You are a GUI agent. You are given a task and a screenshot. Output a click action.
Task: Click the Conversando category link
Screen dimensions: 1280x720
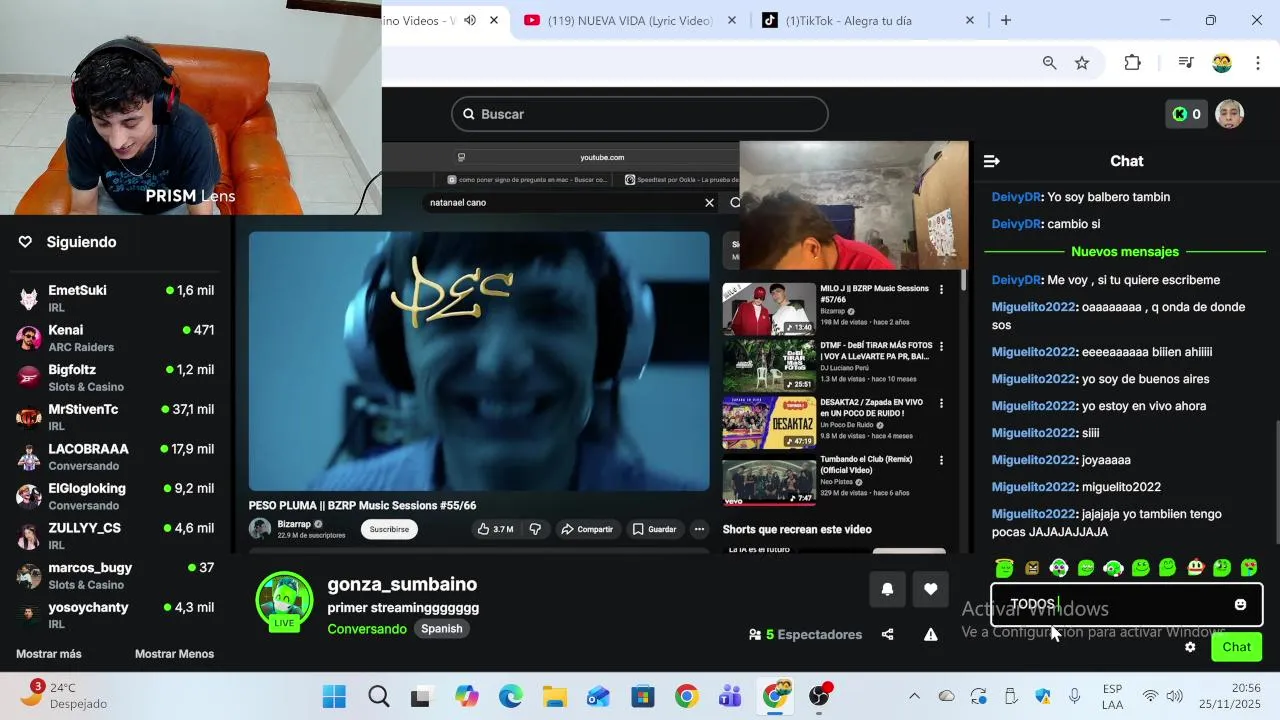[x=367, y=629]
